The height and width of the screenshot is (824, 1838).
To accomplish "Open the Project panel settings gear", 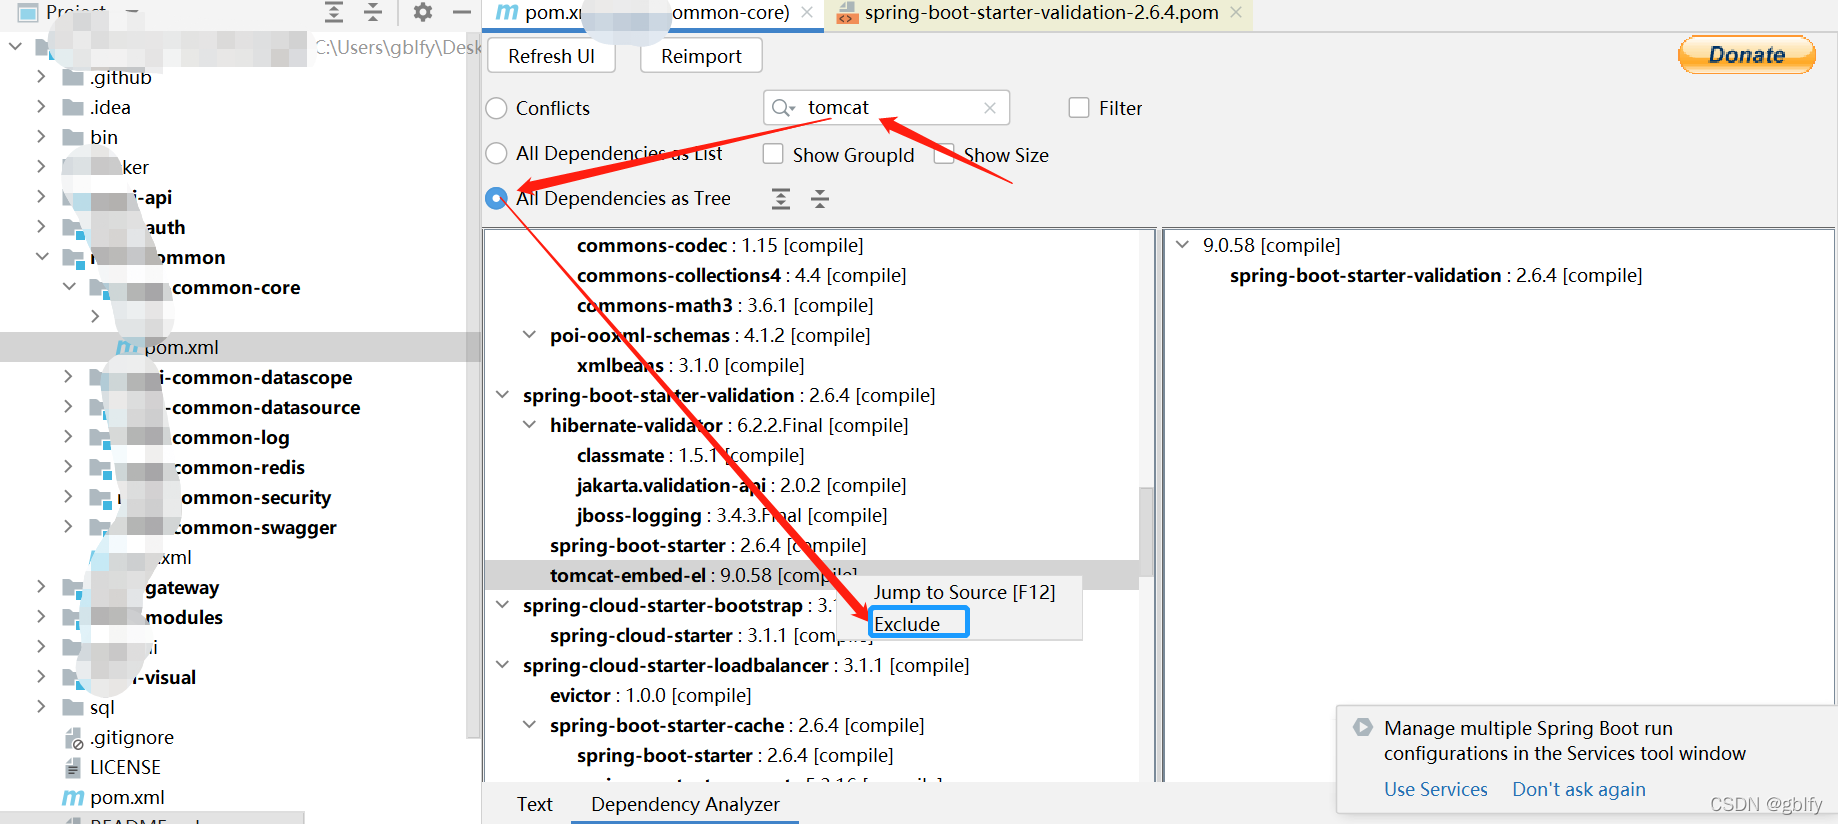I will coord(423,12).
